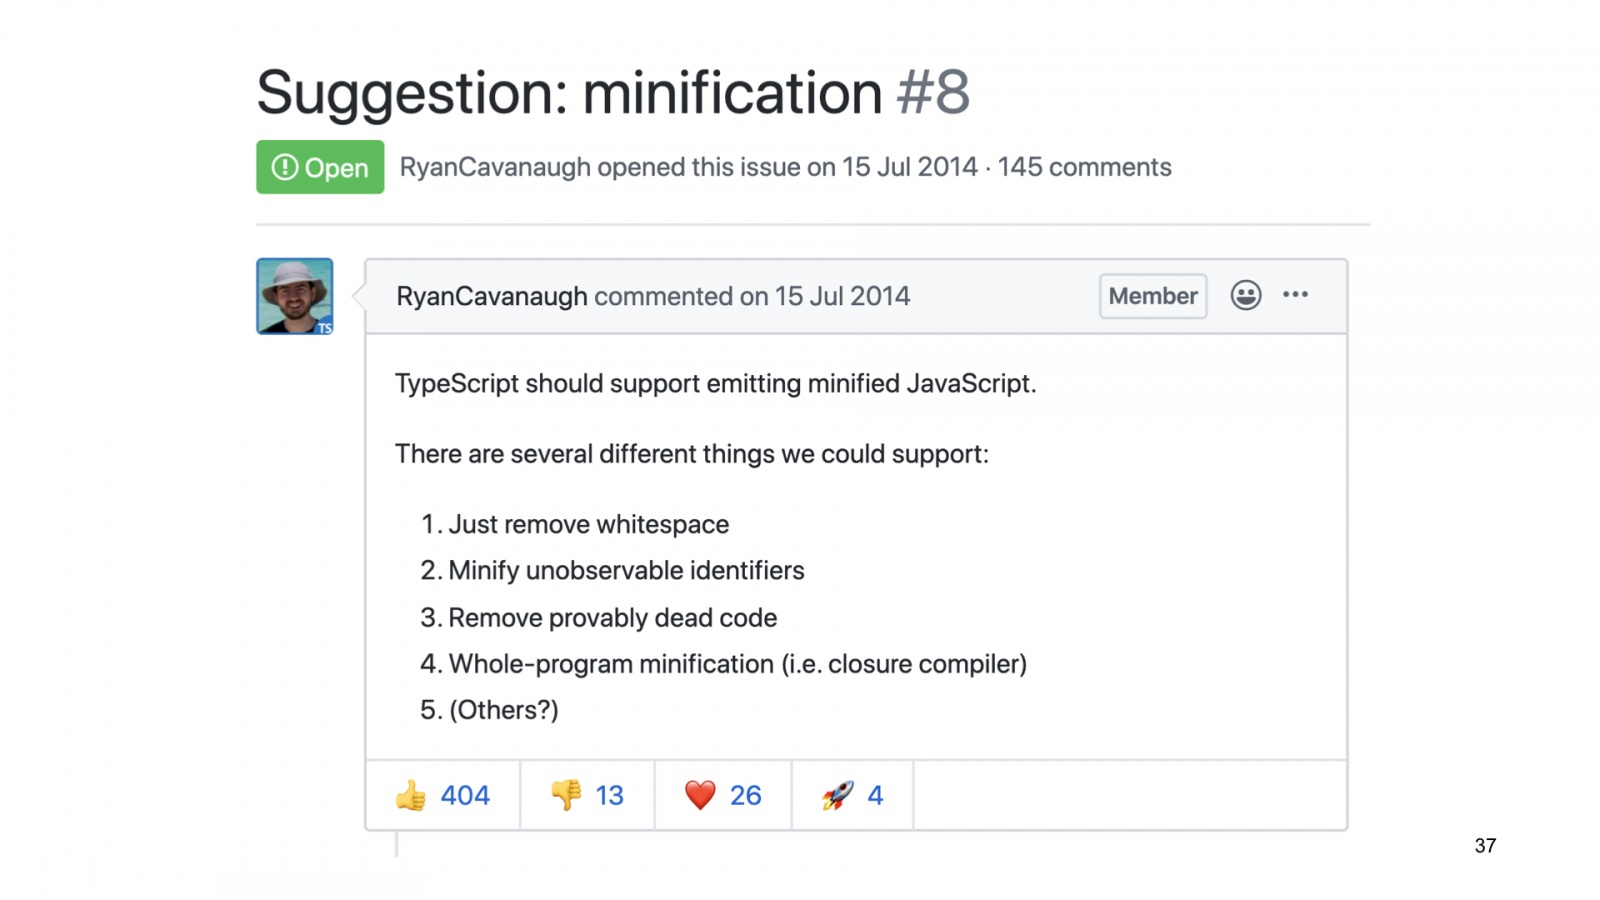Toggle the thumbs down reaction
The width and height of the screenshot is (1600, 900).
point(587,795)
